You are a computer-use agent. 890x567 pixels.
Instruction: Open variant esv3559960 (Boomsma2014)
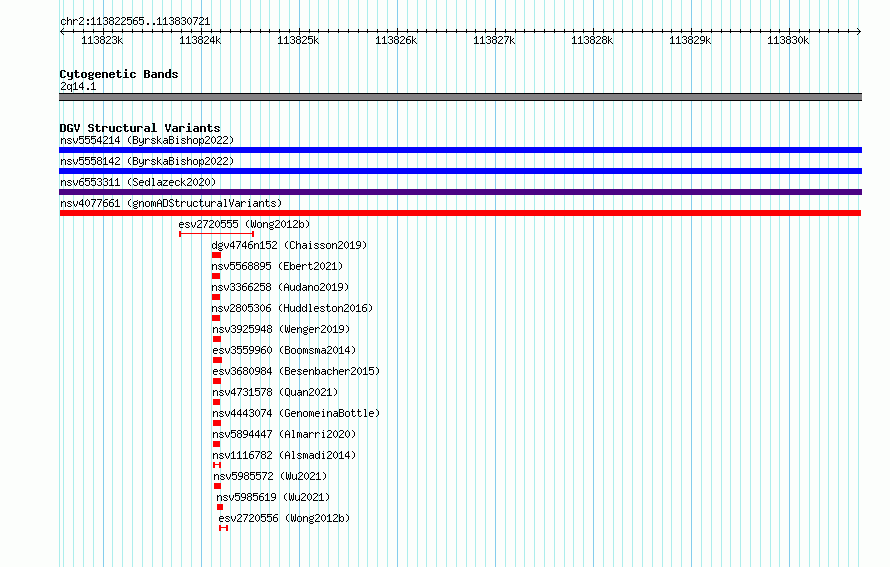coord(284,350)
